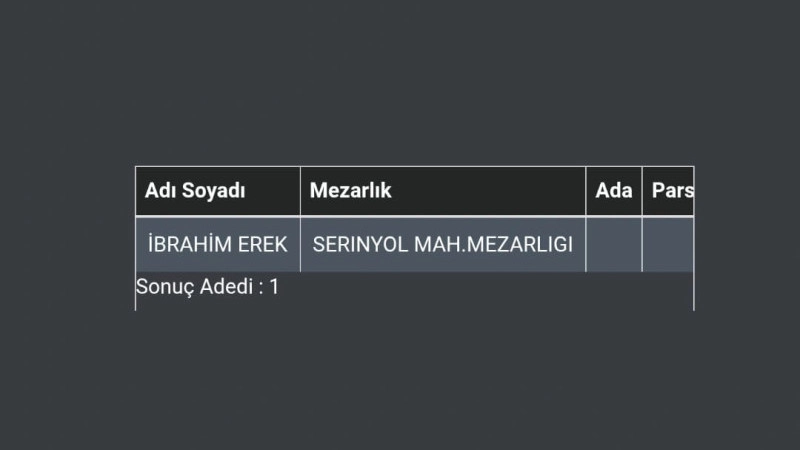Click the empty Pars cell in result row
Screen dimensions: 800x450
(x=668, y=245)
